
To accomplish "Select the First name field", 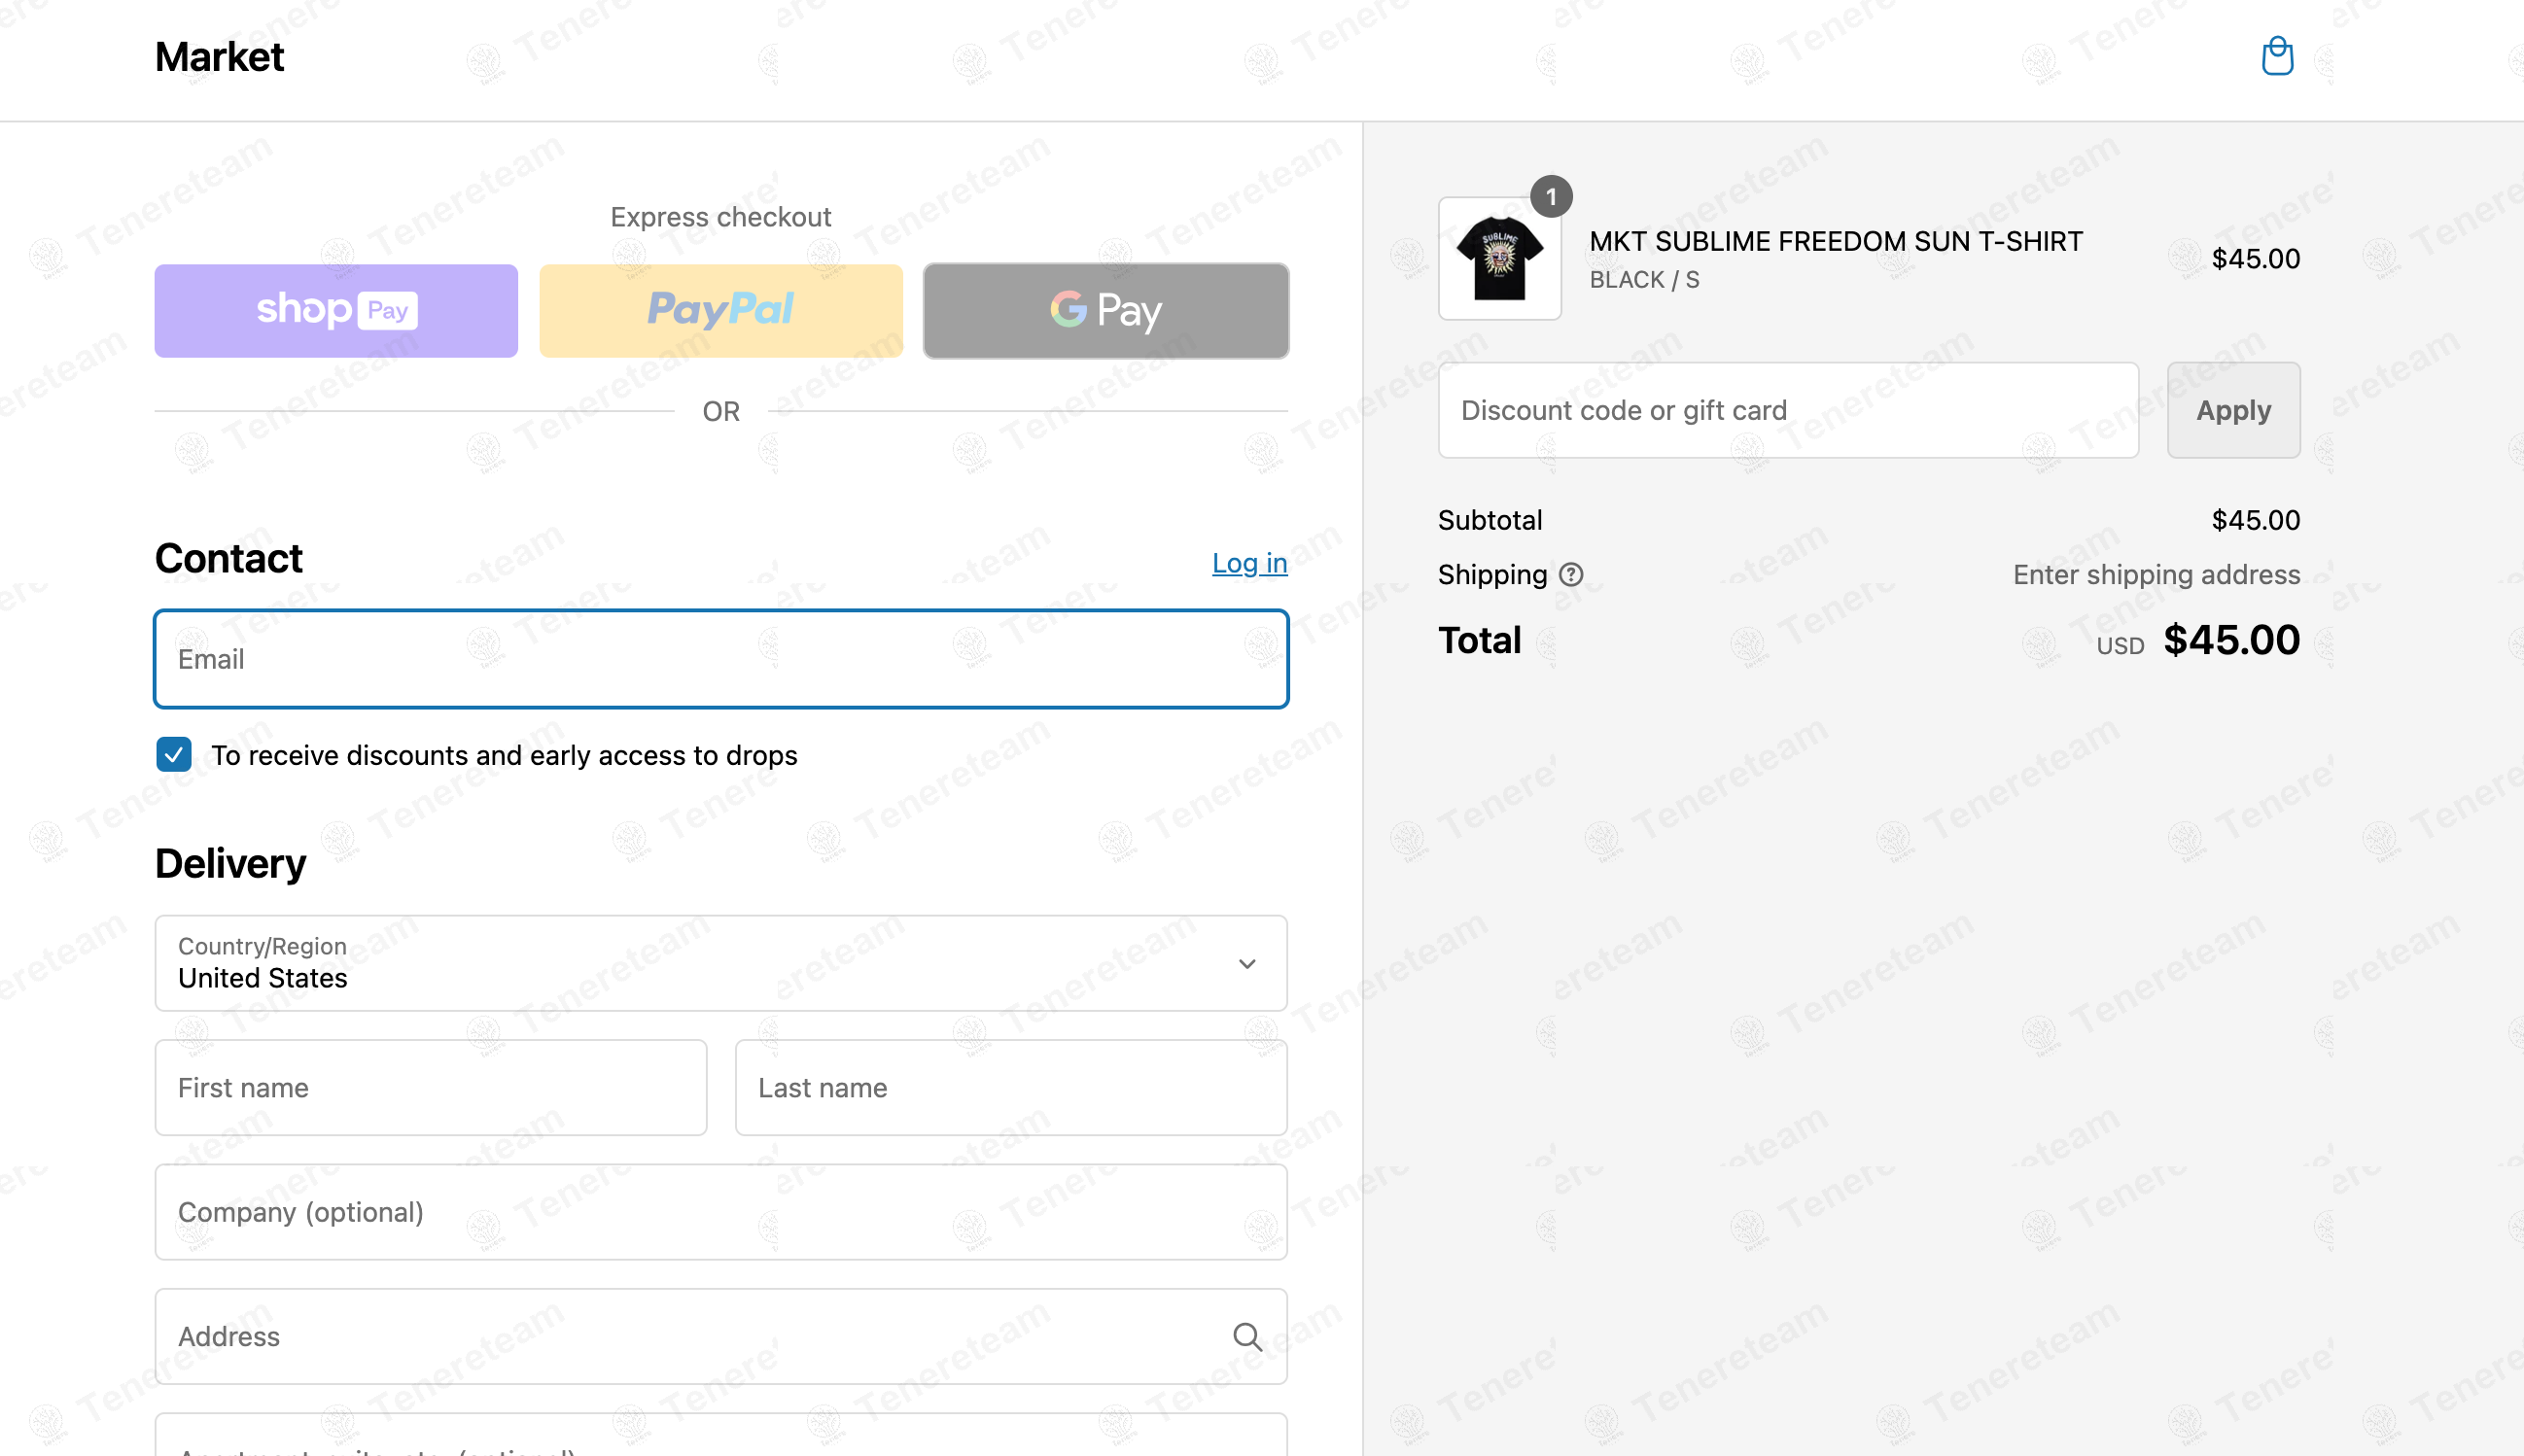I will tap(431, 1087).
